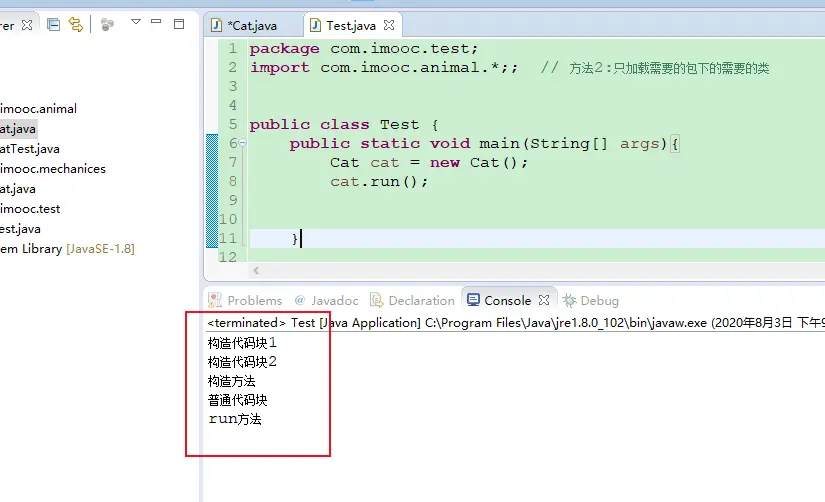Click console output line 普通代码块

point(237,400)
